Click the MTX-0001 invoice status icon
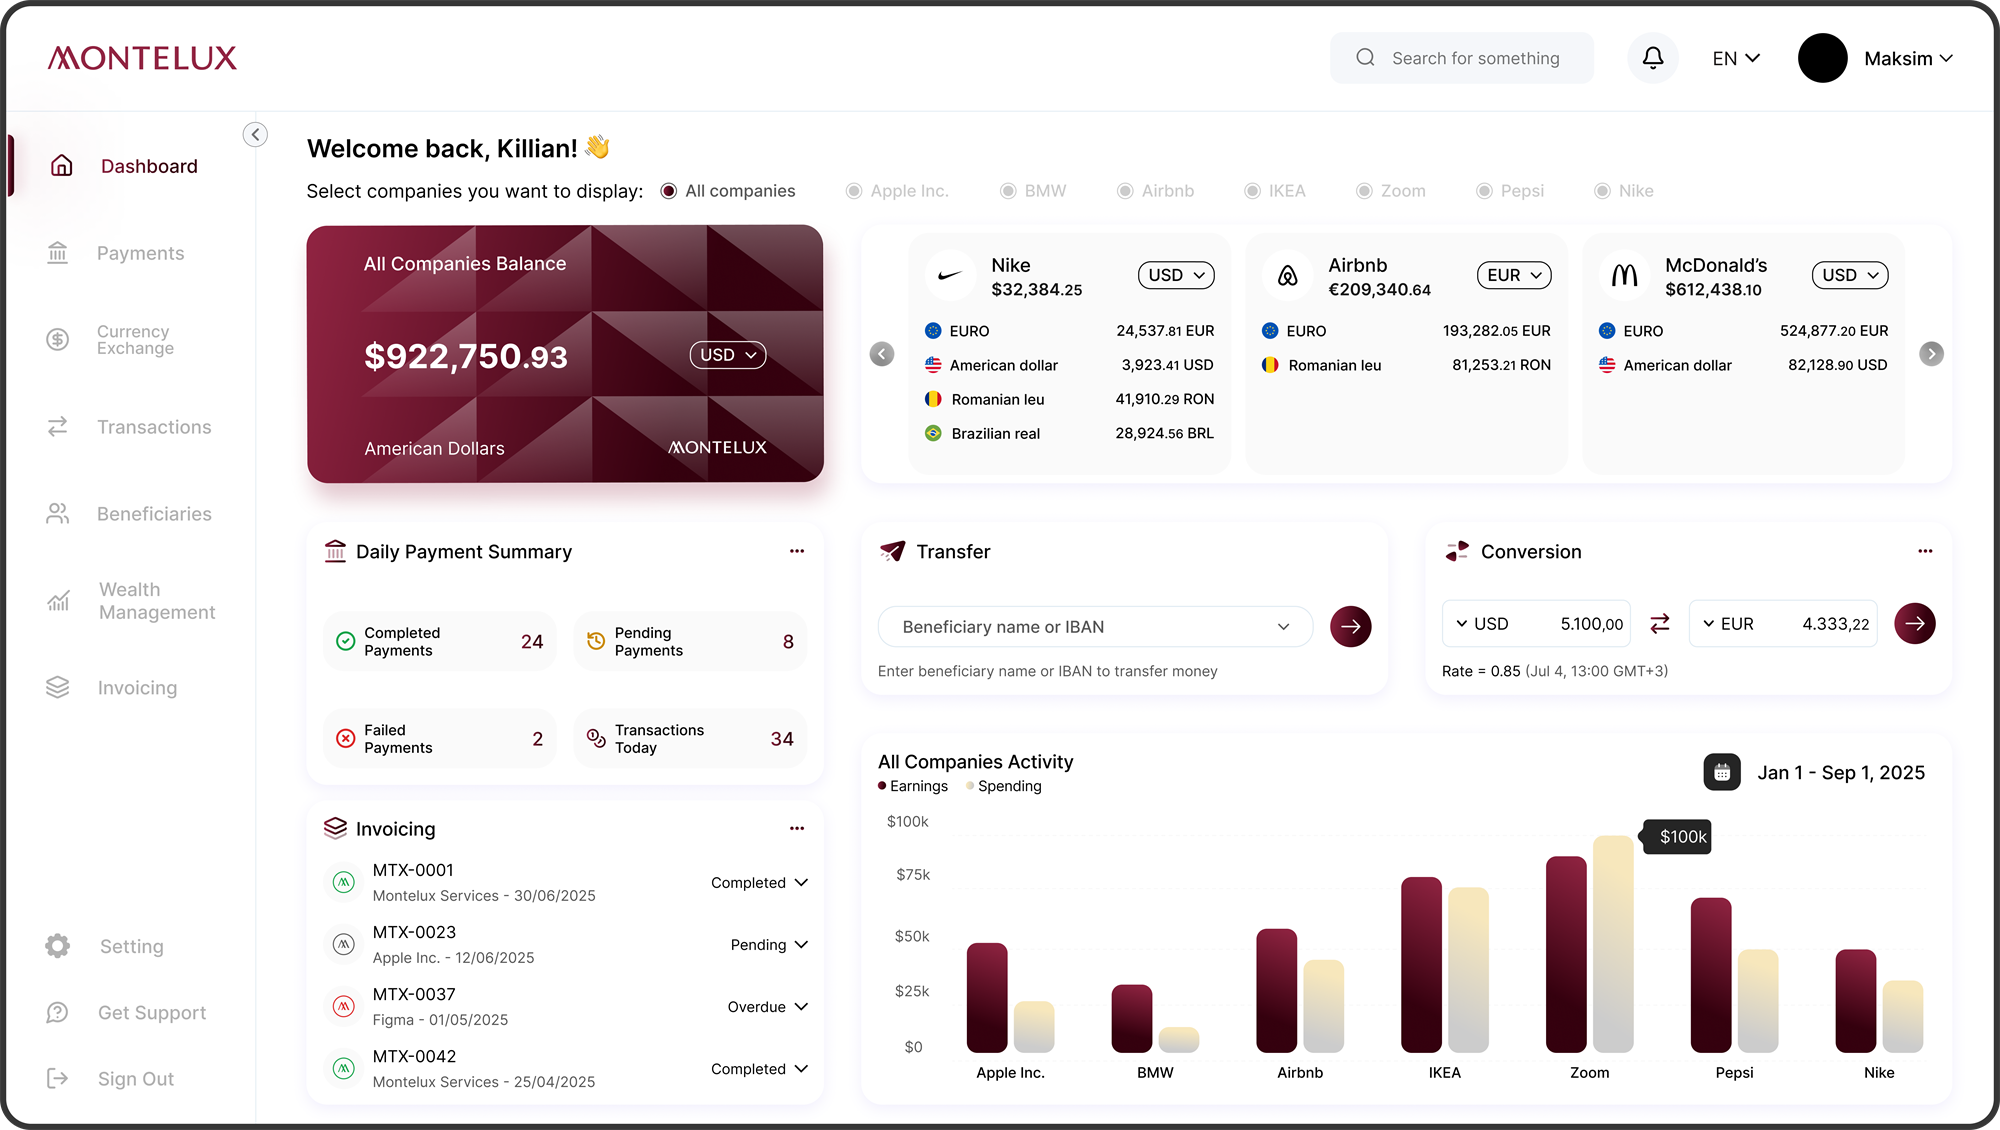This screenshot has height=1130, width=2000. (344, 882)
